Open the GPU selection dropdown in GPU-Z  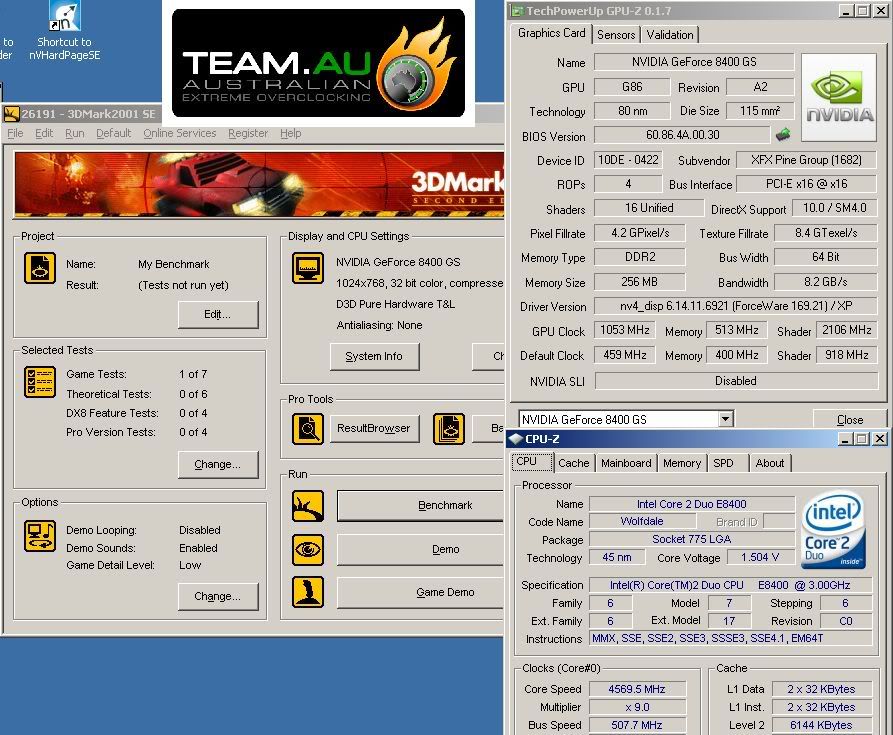[725, 420]
